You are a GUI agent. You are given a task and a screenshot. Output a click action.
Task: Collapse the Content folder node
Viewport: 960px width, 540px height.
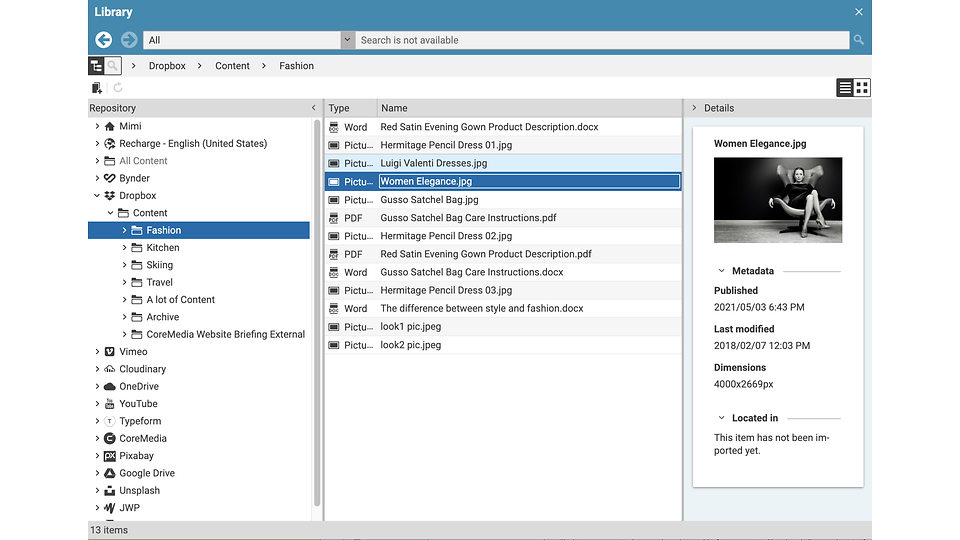click(x=110, y=212)
